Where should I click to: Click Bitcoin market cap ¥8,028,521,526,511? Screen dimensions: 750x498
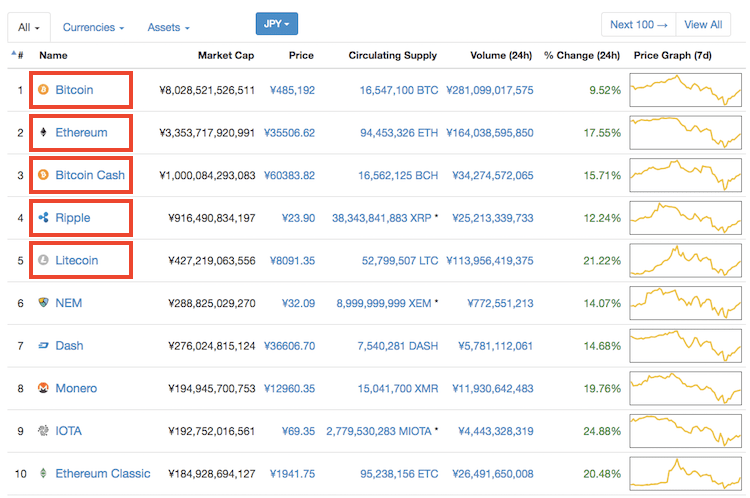point(207,90)
